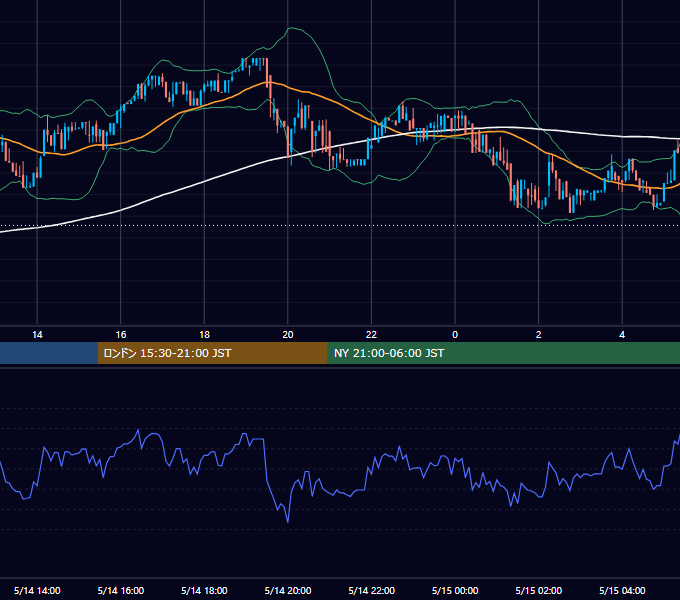
Task: Click the 5/14 16:00 time label
Action: [x=121, y=590]
